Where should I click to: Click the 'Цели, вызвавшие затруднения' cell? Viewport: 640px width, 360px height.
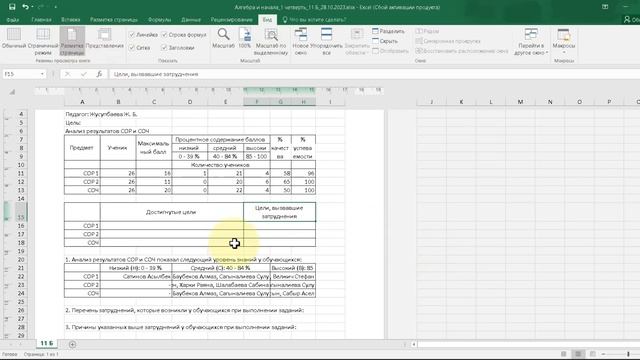pyautogui.click(x=280, y=212)
